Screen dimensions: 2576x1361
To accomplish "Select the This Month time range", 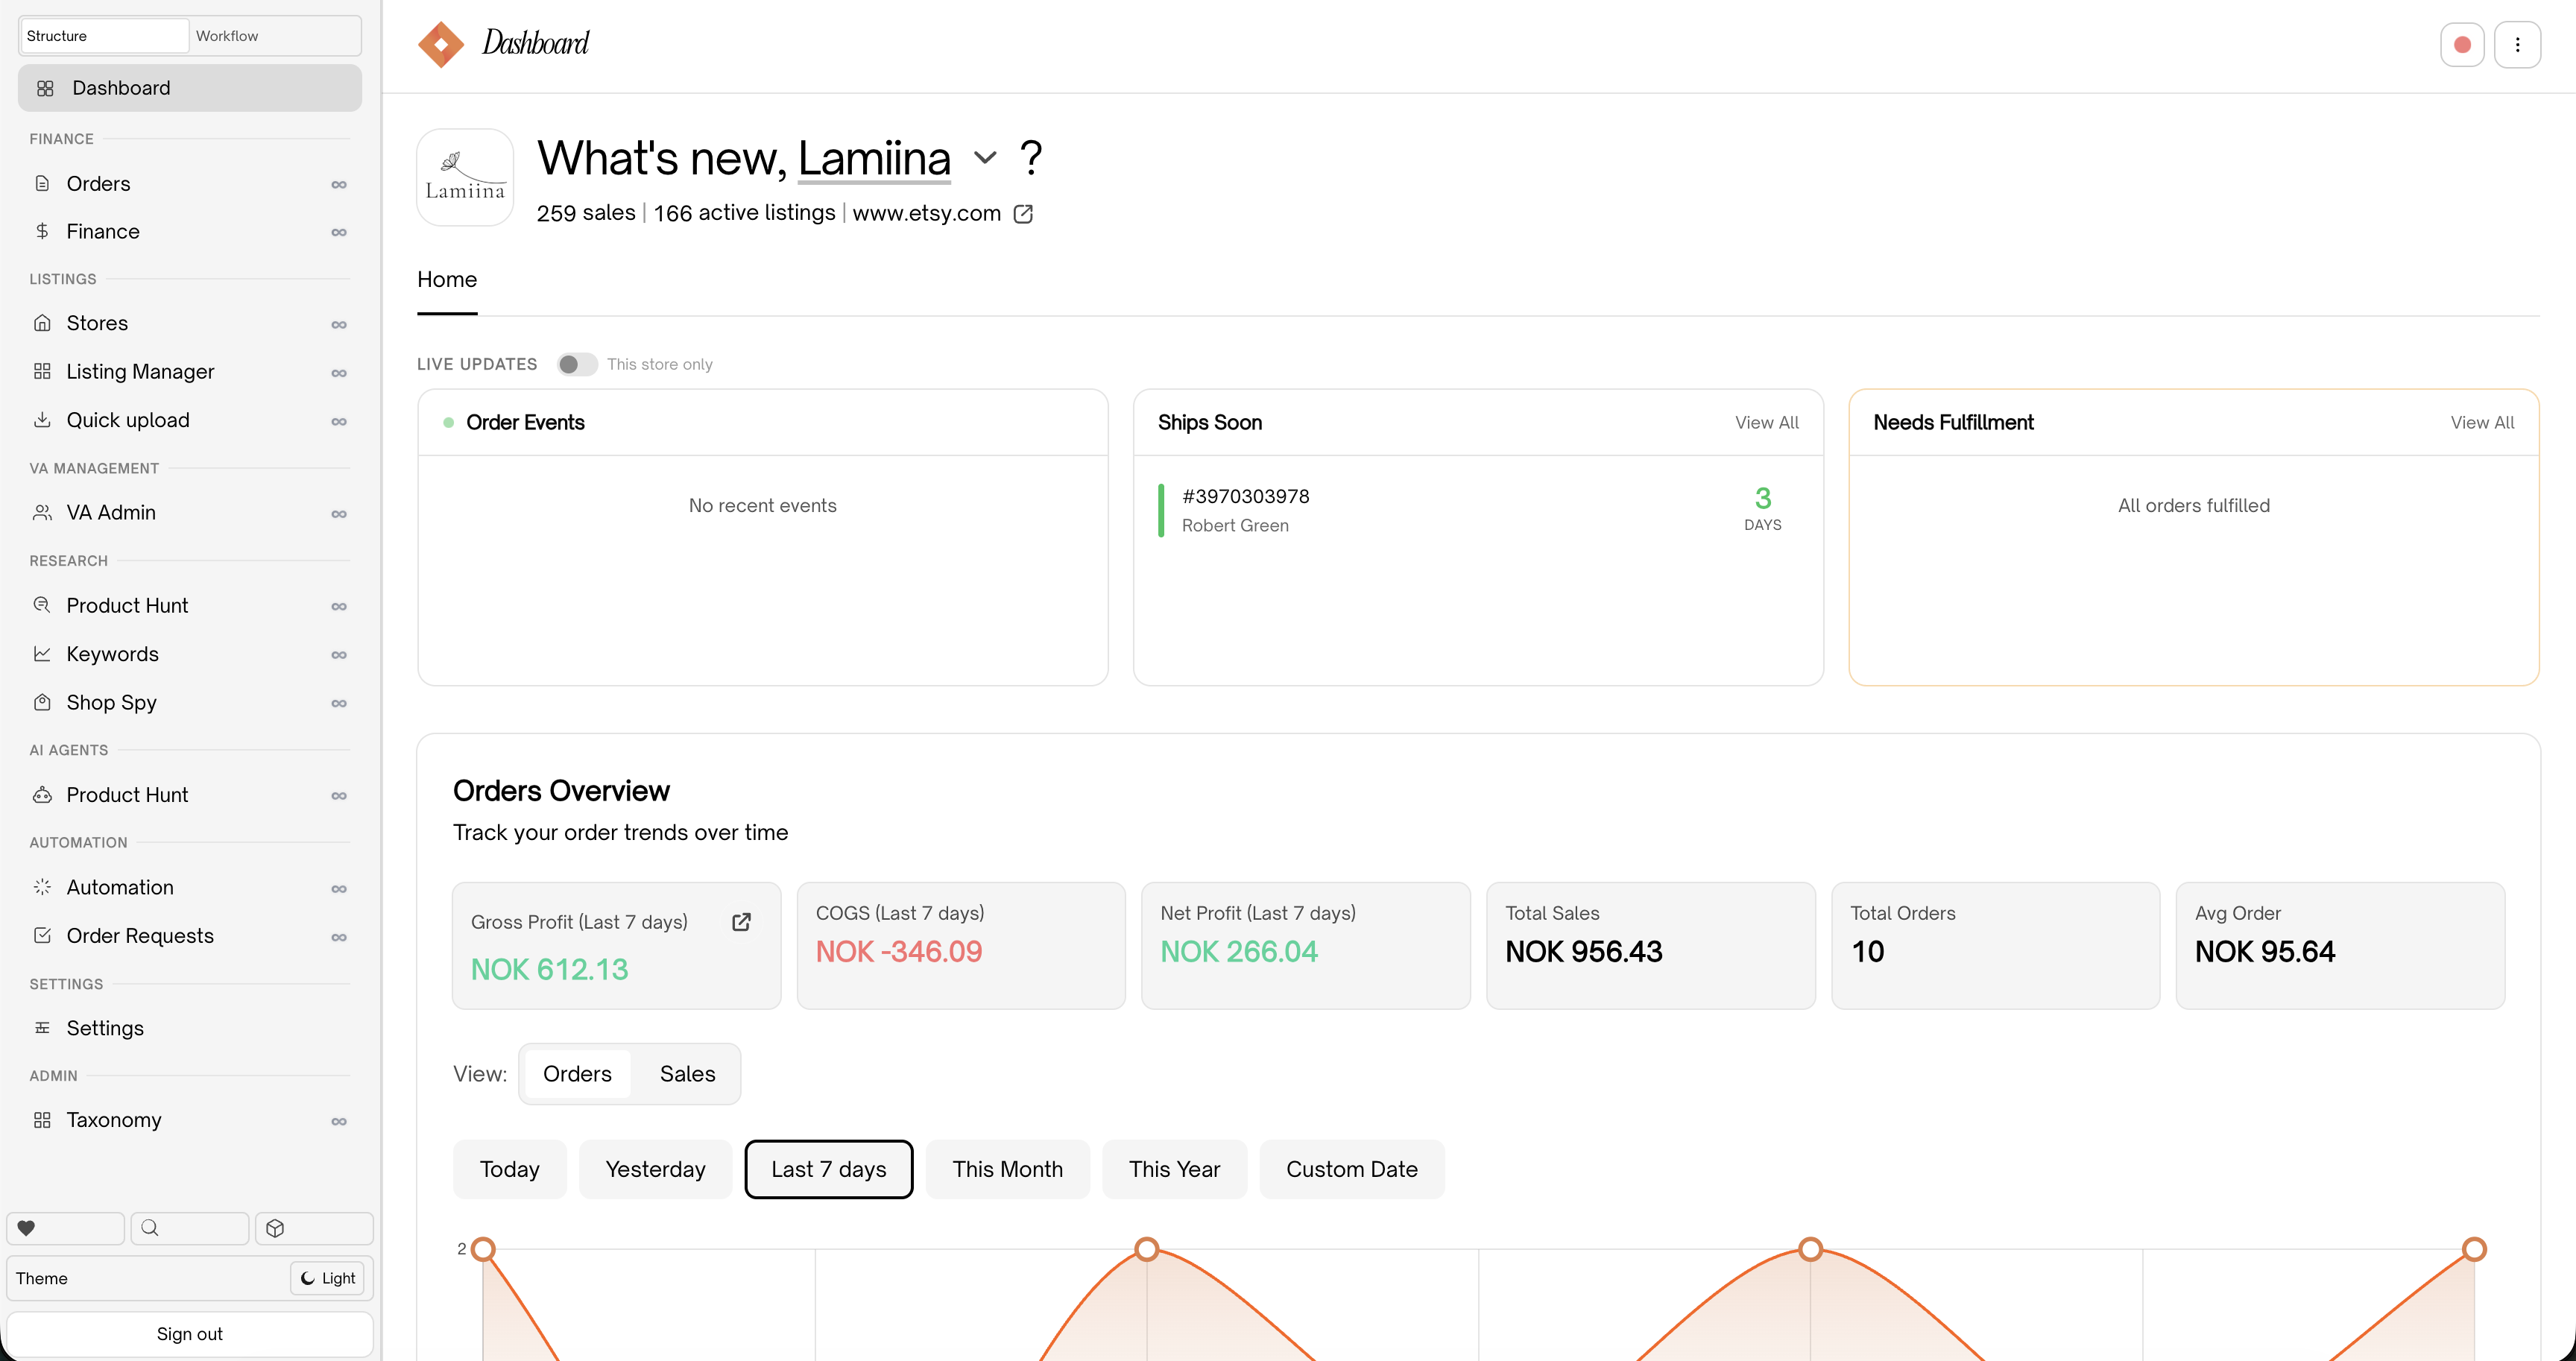I will coord(1007,1169).
